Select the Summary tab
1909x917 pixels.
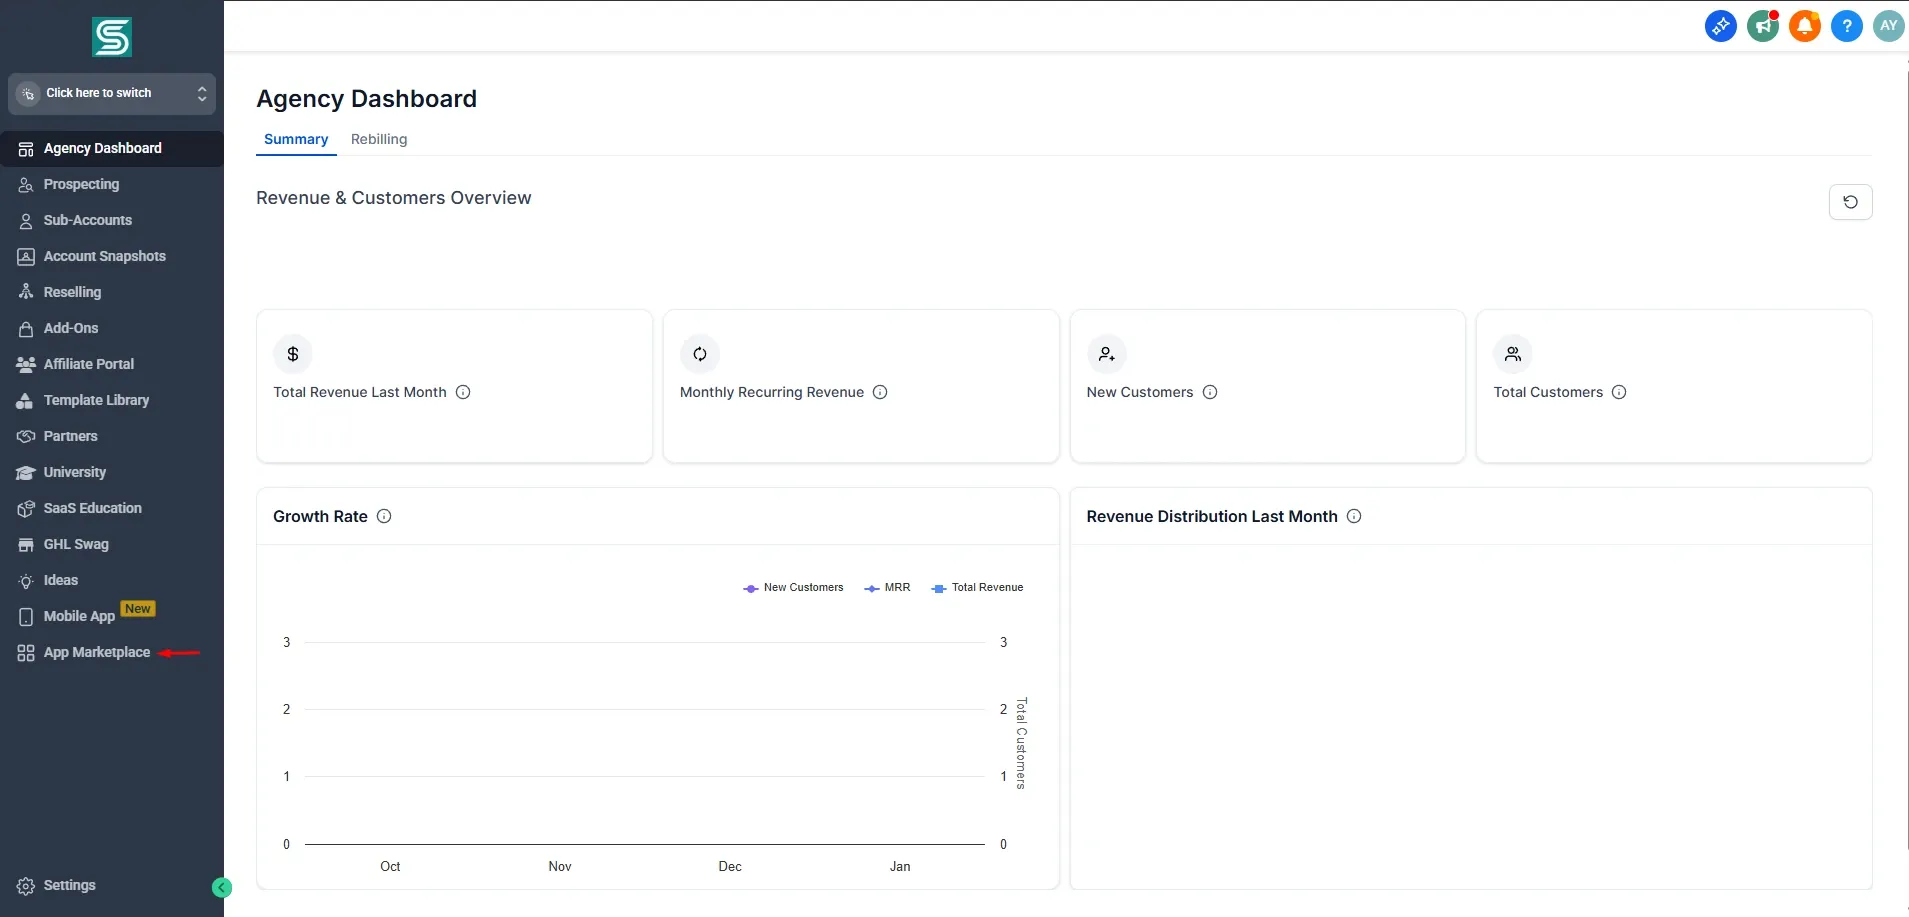coord(295,139)
